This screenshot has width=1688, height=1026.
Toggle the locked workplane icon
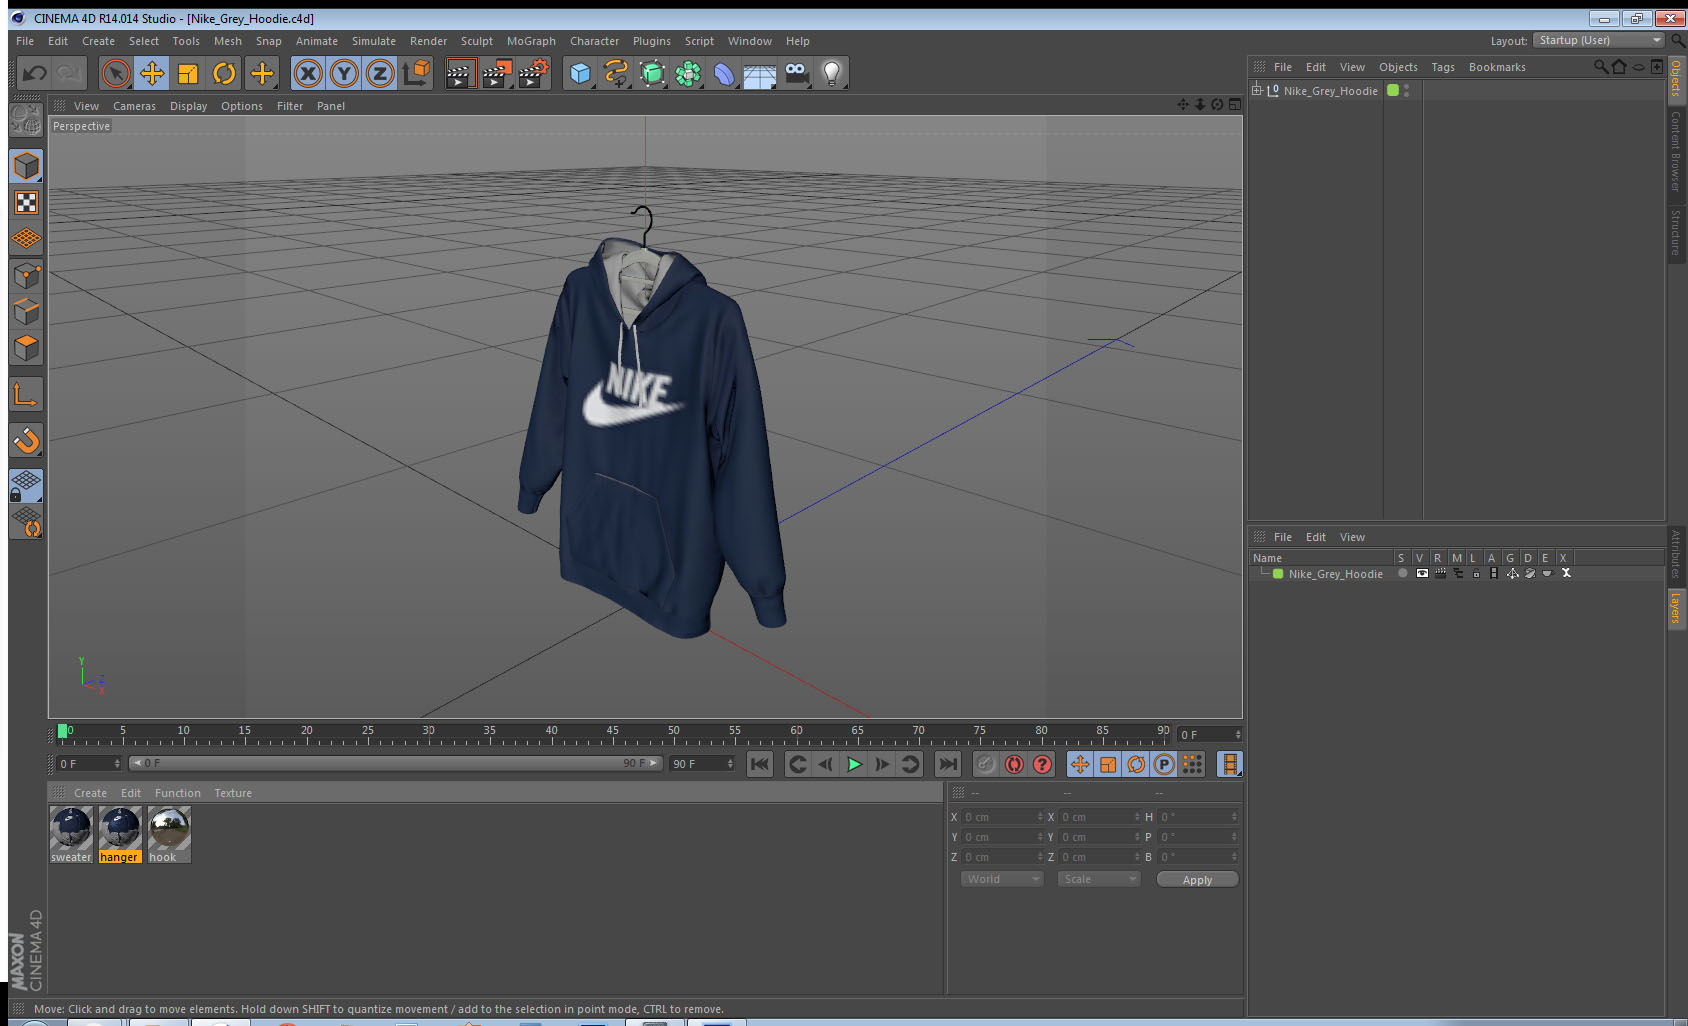point(26,486)
